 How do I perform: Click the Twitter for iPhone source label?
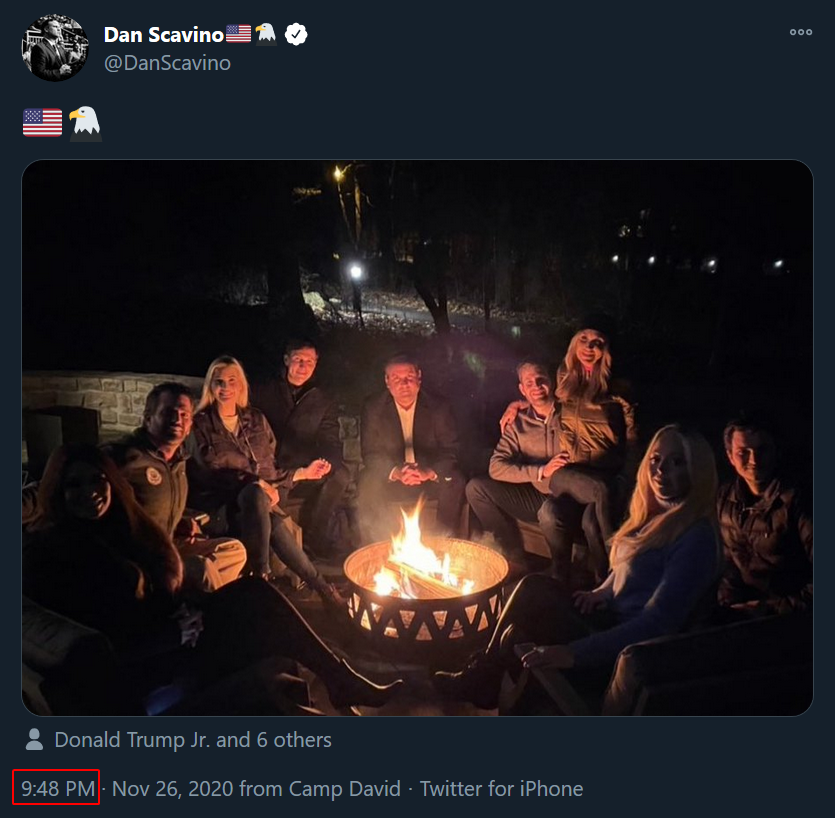[x=501, y=789]
